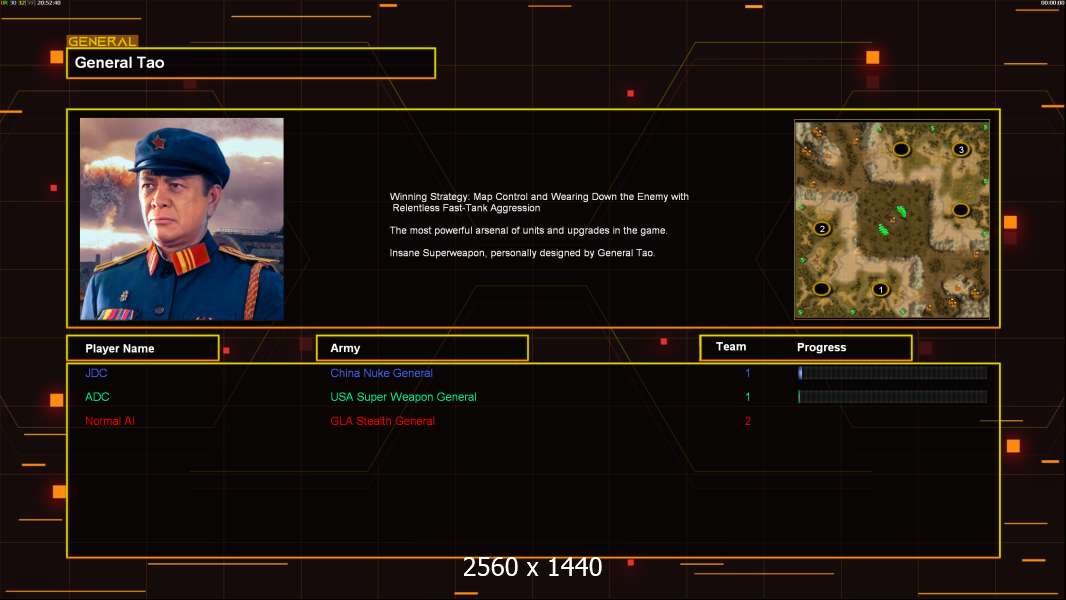The width and height of the screenshot is (1066, 600).
Task: Click General Tao's portrait image
Action: point(182,219)
